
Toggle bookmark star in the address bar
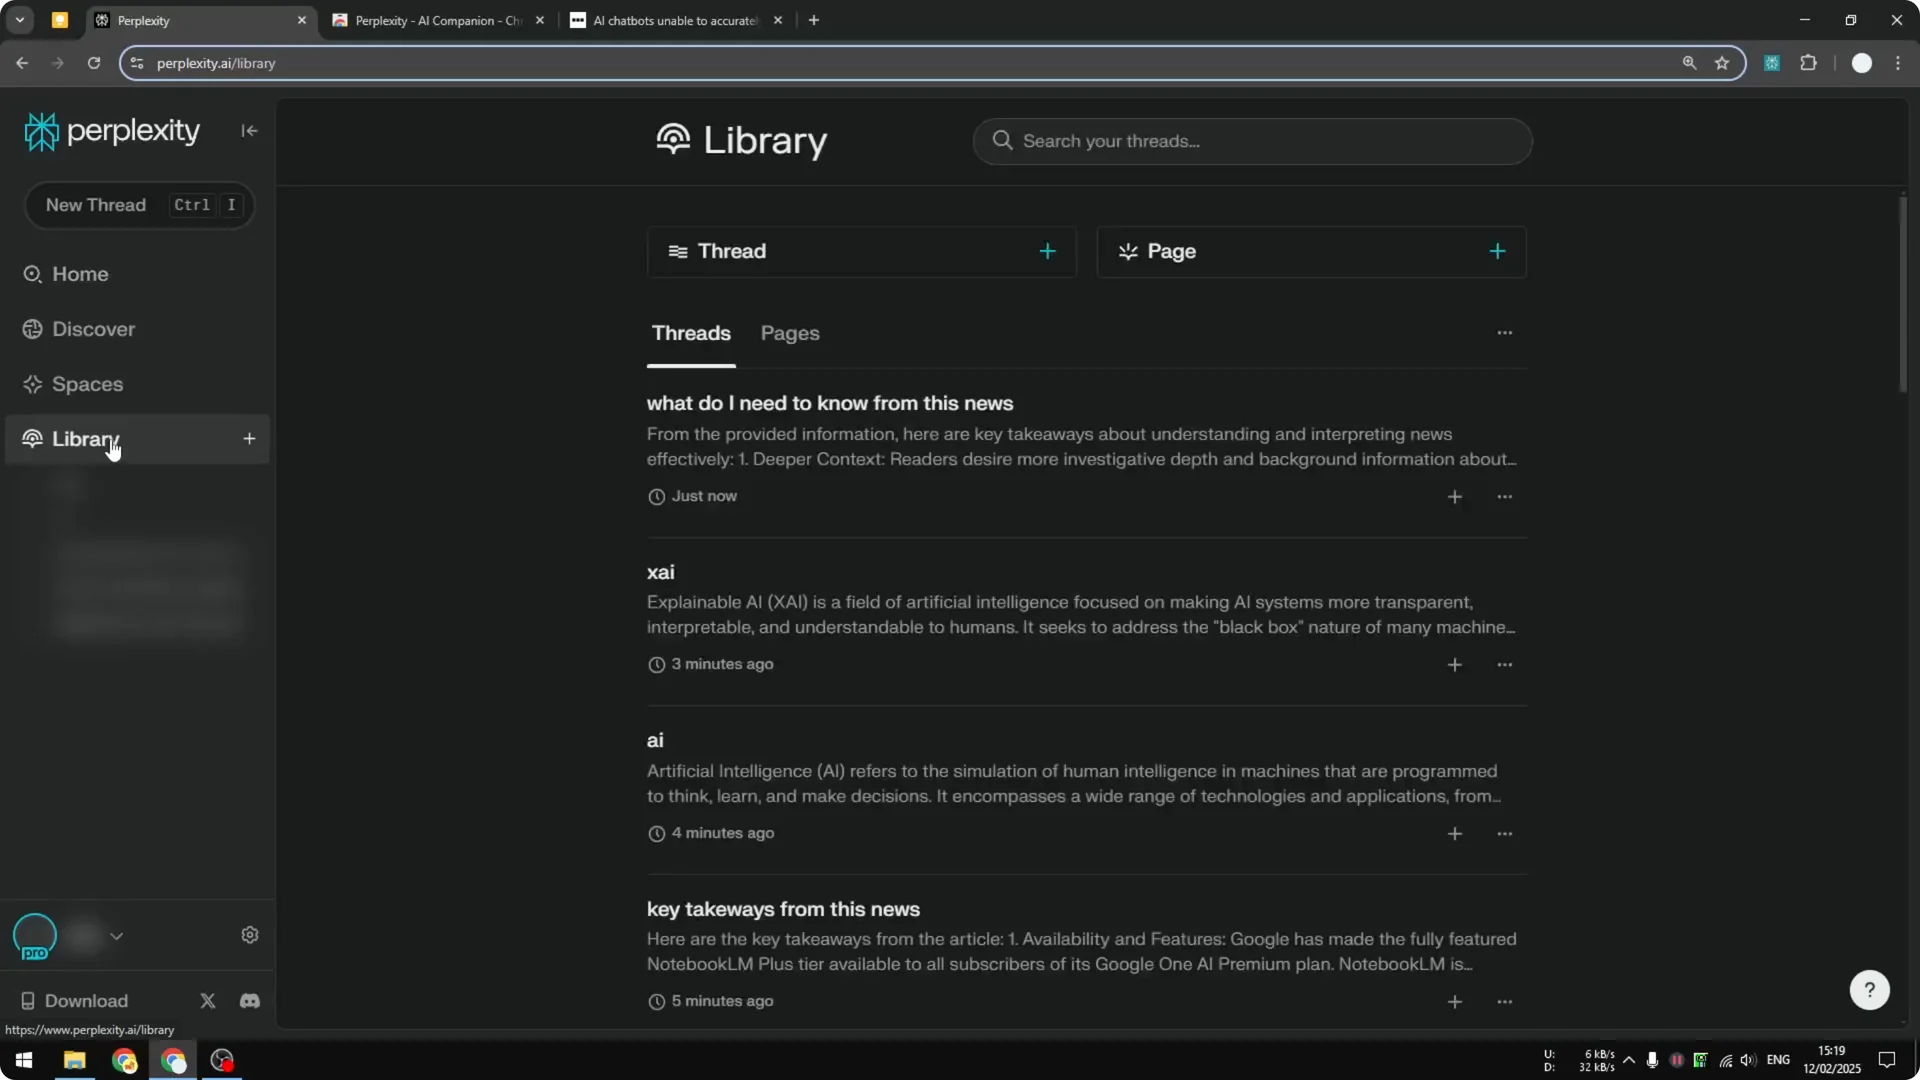tap(1723, 63)
